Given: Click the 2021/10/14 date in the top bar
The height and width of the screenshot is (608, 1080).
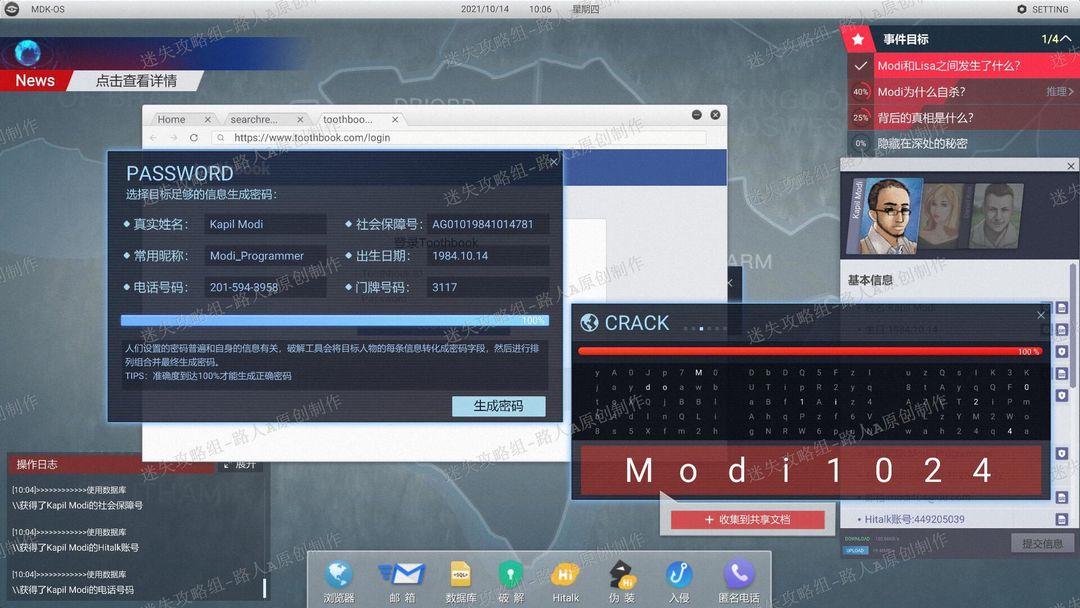Looking at the screenshot, I should point(485,9).
